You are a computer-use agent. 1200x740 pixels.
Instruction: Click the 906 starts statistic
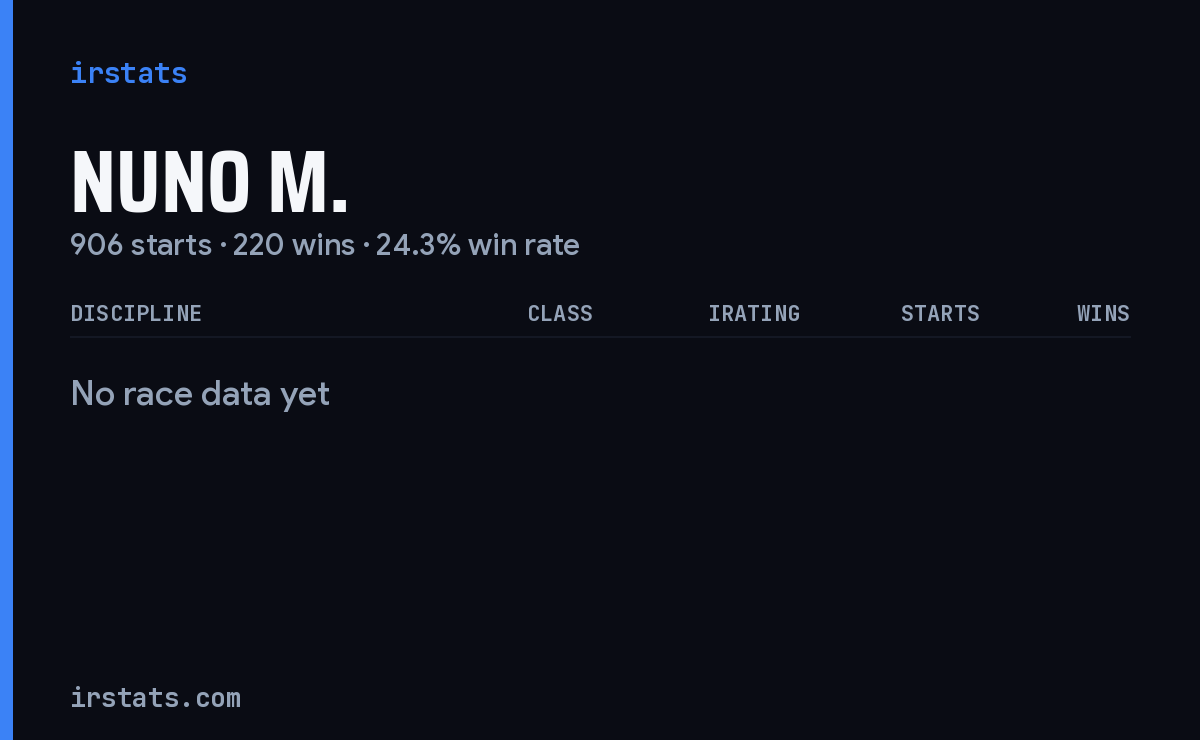point(141,245)
